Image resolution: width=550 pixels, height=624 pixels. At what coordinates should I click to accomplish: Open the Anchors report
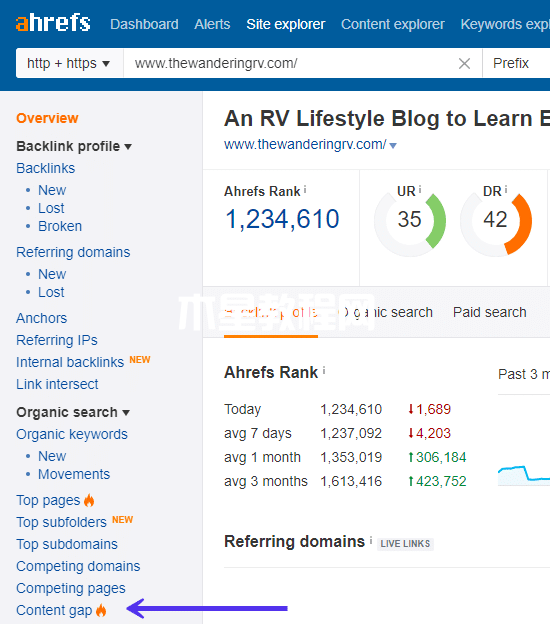click(41, 318)
